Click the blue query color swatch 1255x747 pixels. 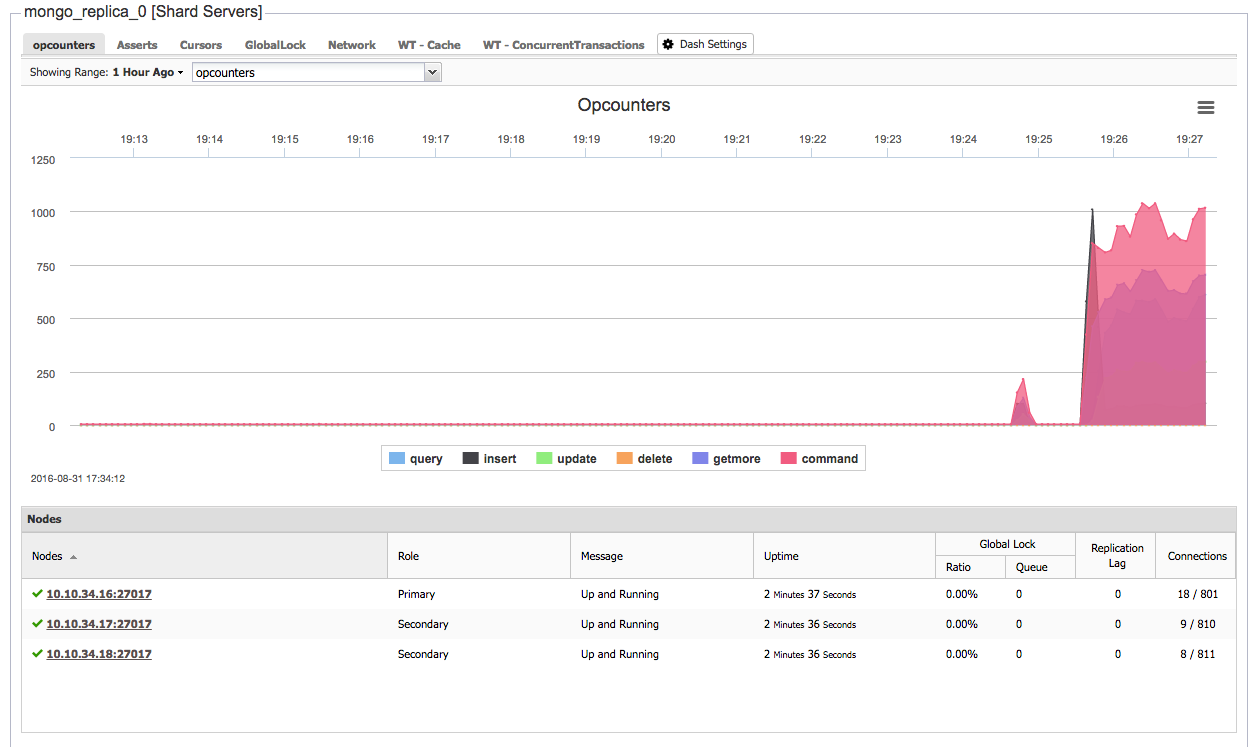tap(396, 459)
